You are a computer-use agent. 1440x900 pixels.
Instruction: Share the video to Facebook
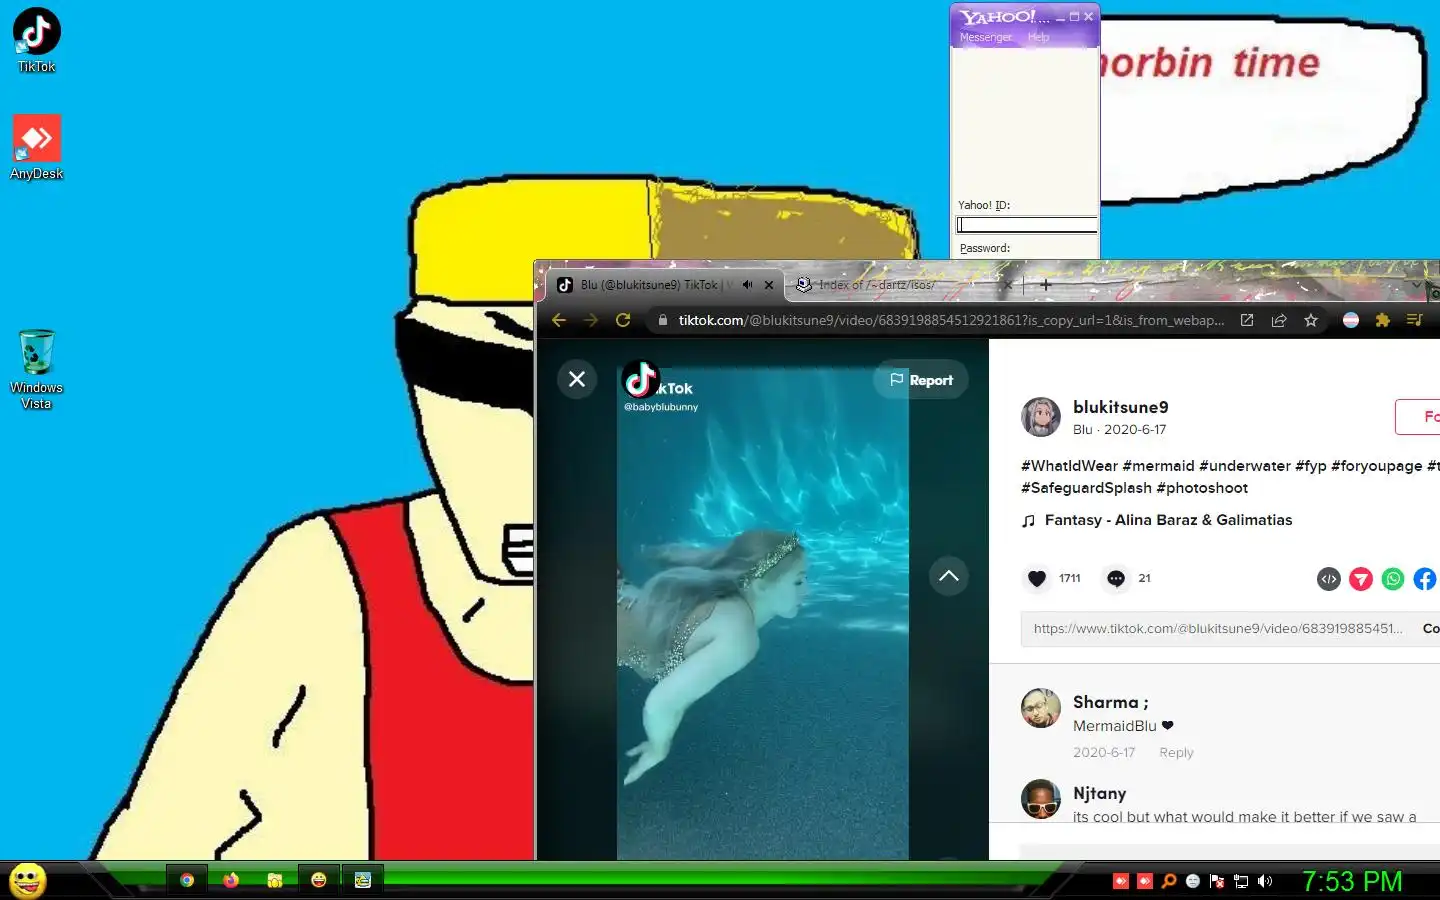(x=1425, y=579)
